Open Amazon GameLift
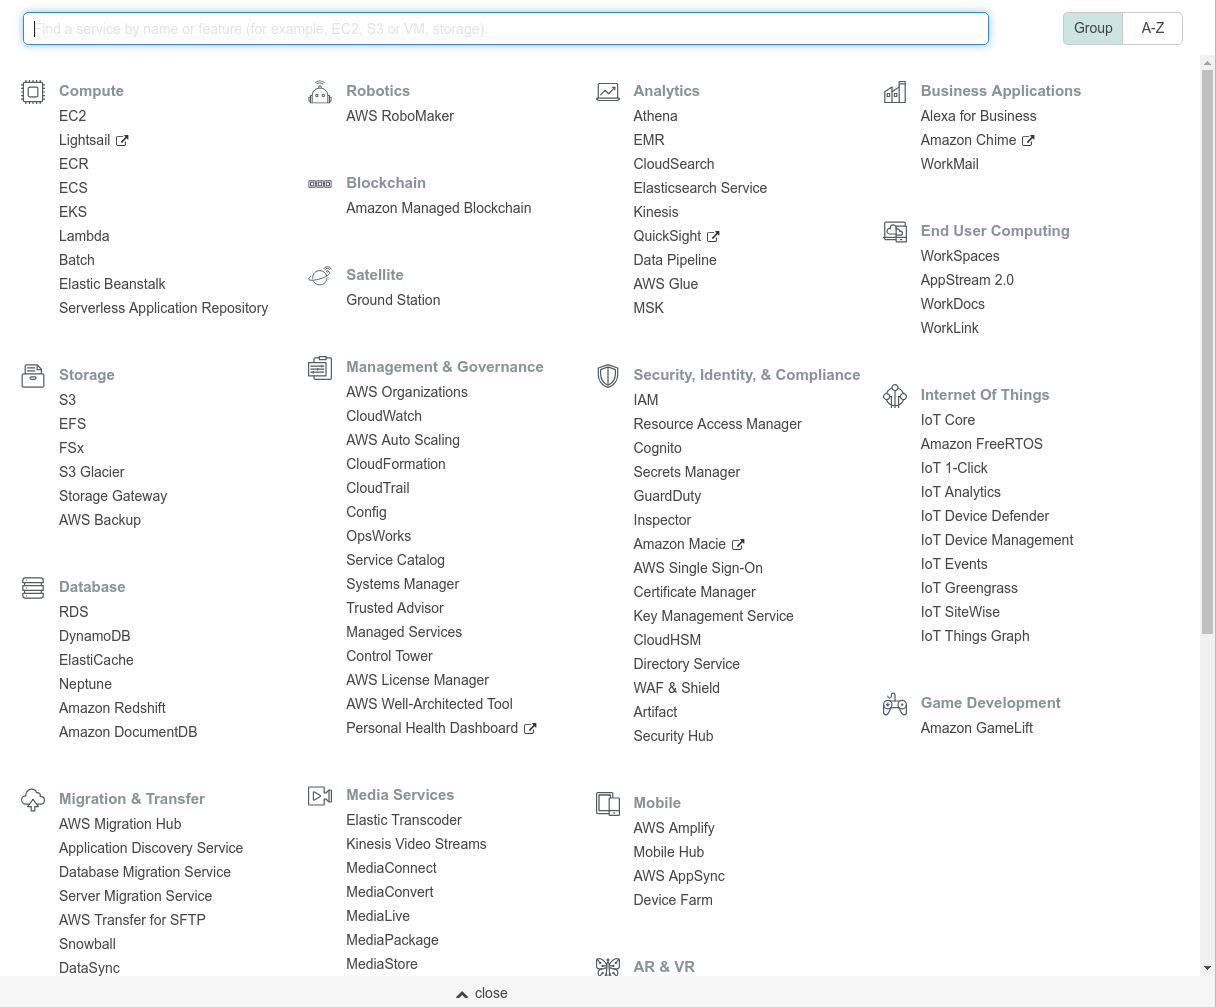1216x1007 pixels. point(977,728)
